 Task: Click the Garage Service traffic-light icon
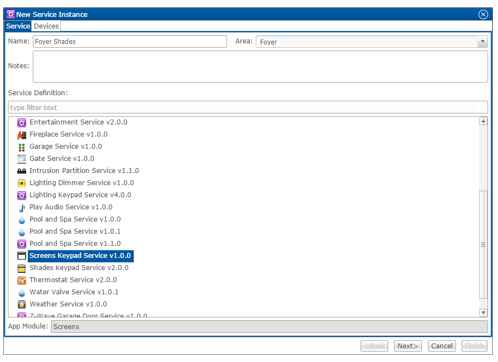tap(22, 147)
